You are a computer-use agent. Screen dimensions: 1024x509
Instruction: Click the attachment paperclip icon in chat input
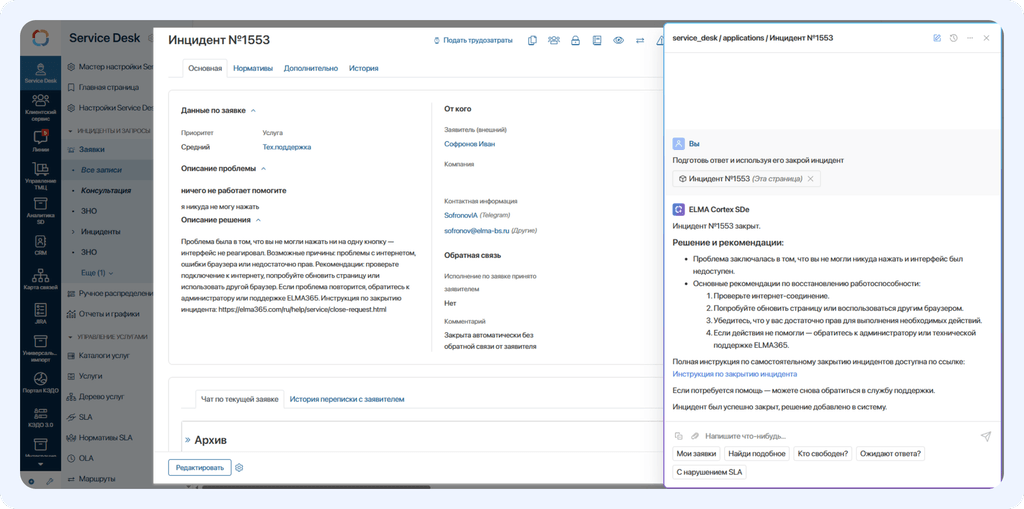tap(695, 436)
